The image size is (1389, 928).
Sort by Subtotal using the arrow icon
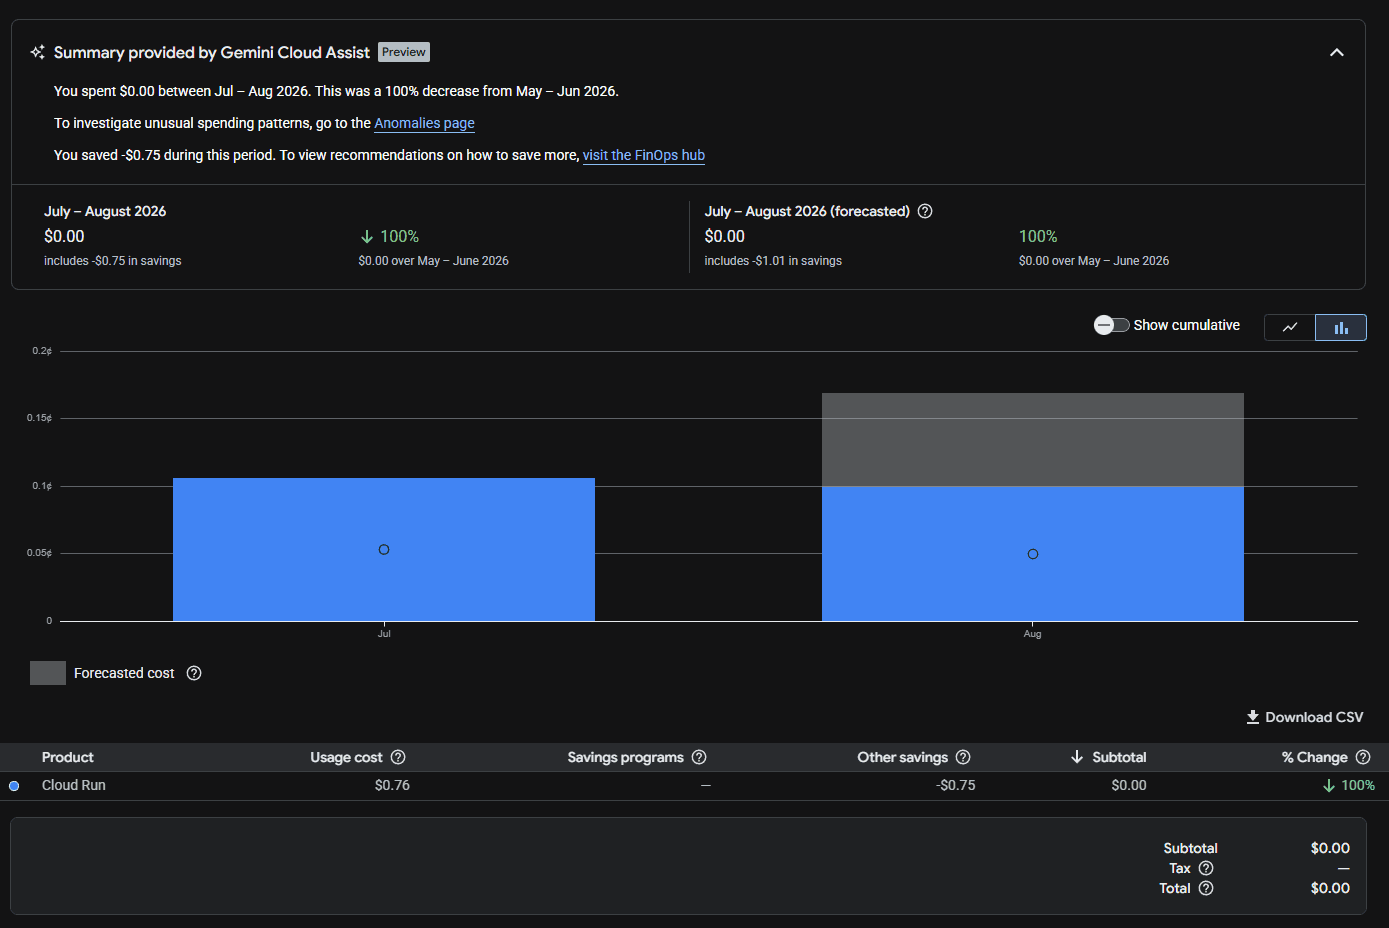pyautogui.click(x=1077, y=757)
